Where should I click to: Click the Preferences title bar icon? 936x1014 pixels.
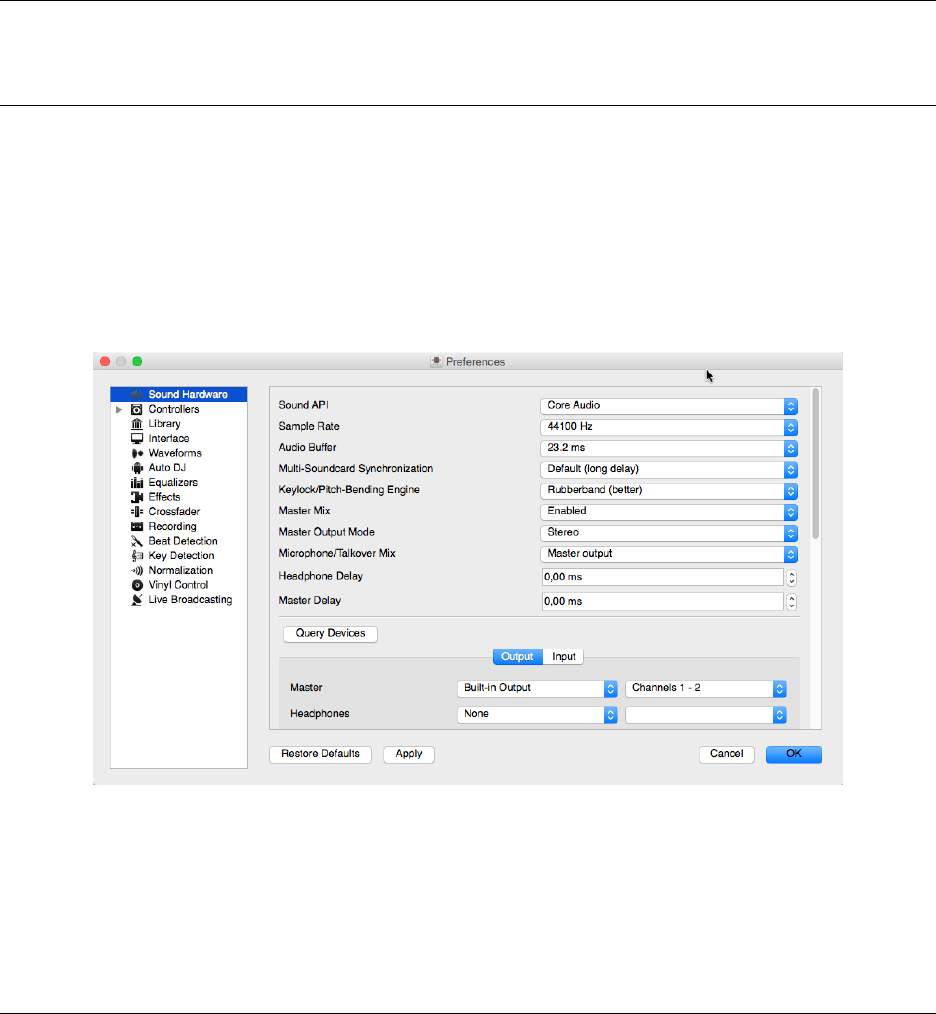point(437,361)
